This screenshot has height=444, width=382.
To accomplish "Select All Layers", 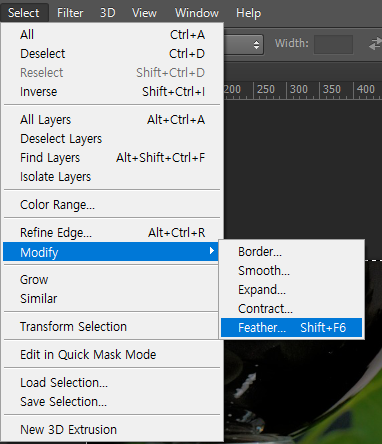I will pyautogui.click(x=113, y=120).
